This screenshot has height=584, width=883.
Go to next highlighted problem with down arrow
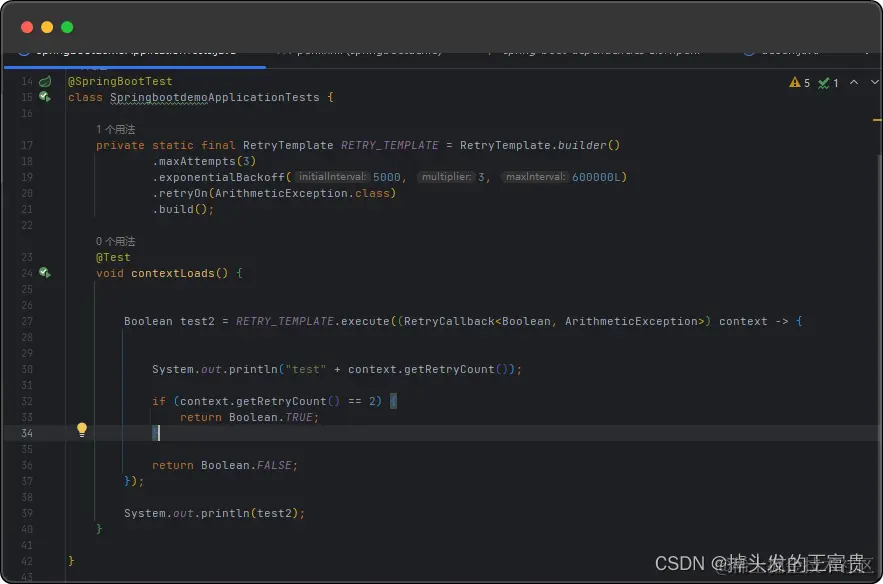[x=875, y=82]
